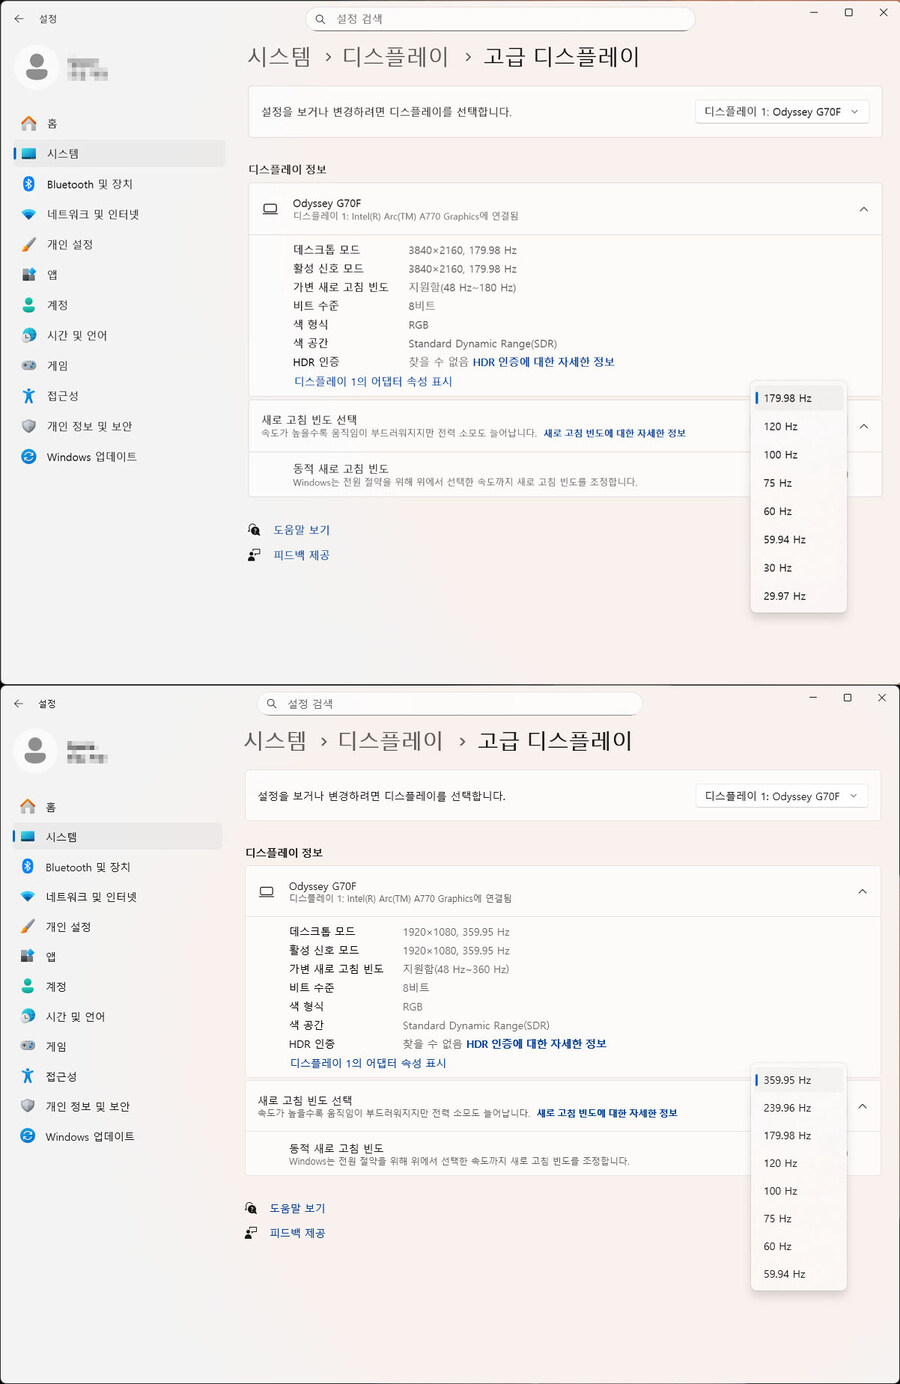Image resolution: width=900 pixels, height=1384 pixels.
Task: Open 시간 및 언어 settings
Action: (79, 335)
